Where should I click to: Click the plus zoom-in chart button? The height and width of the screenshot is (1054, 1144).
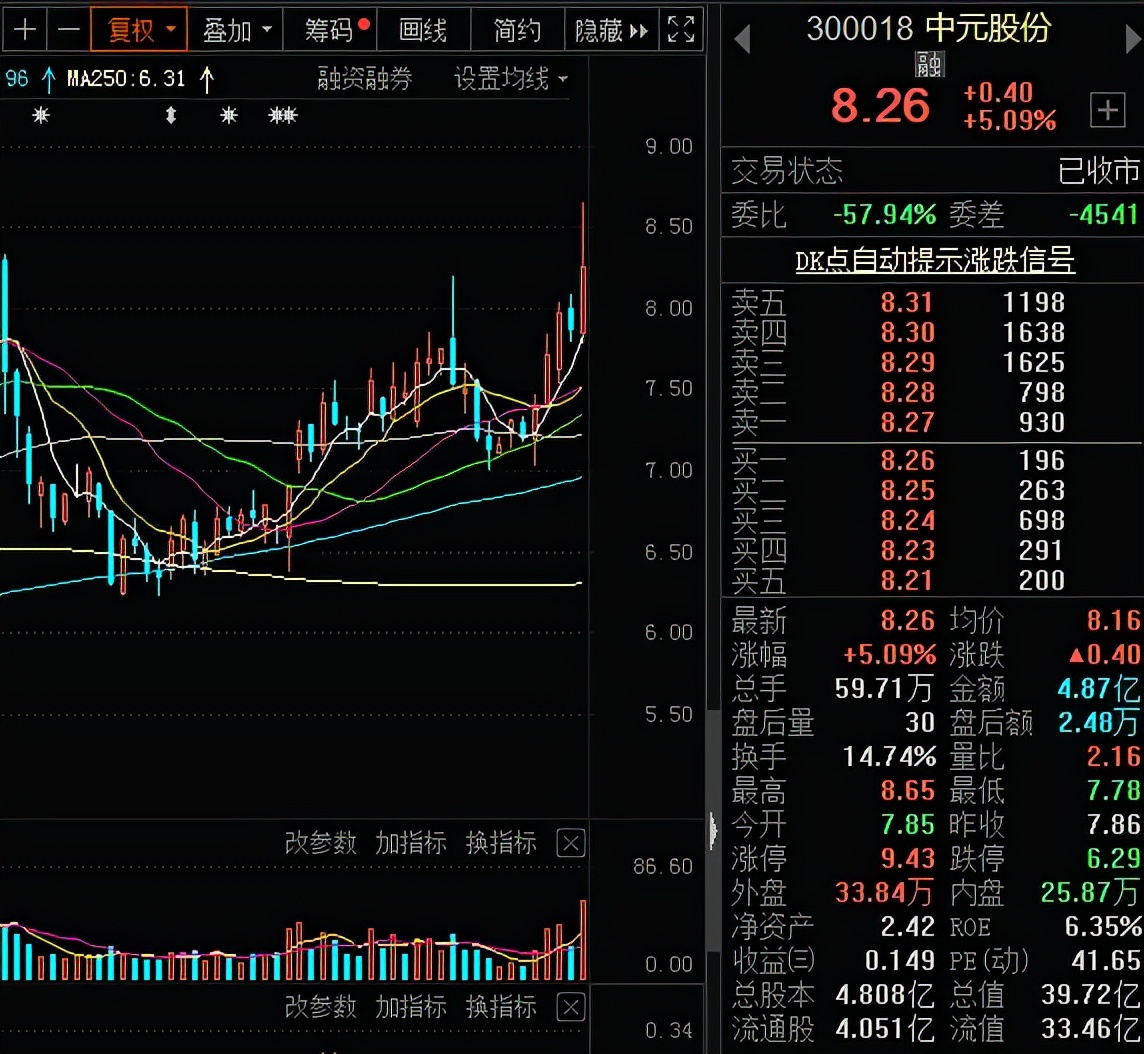(x=24, y=30)
